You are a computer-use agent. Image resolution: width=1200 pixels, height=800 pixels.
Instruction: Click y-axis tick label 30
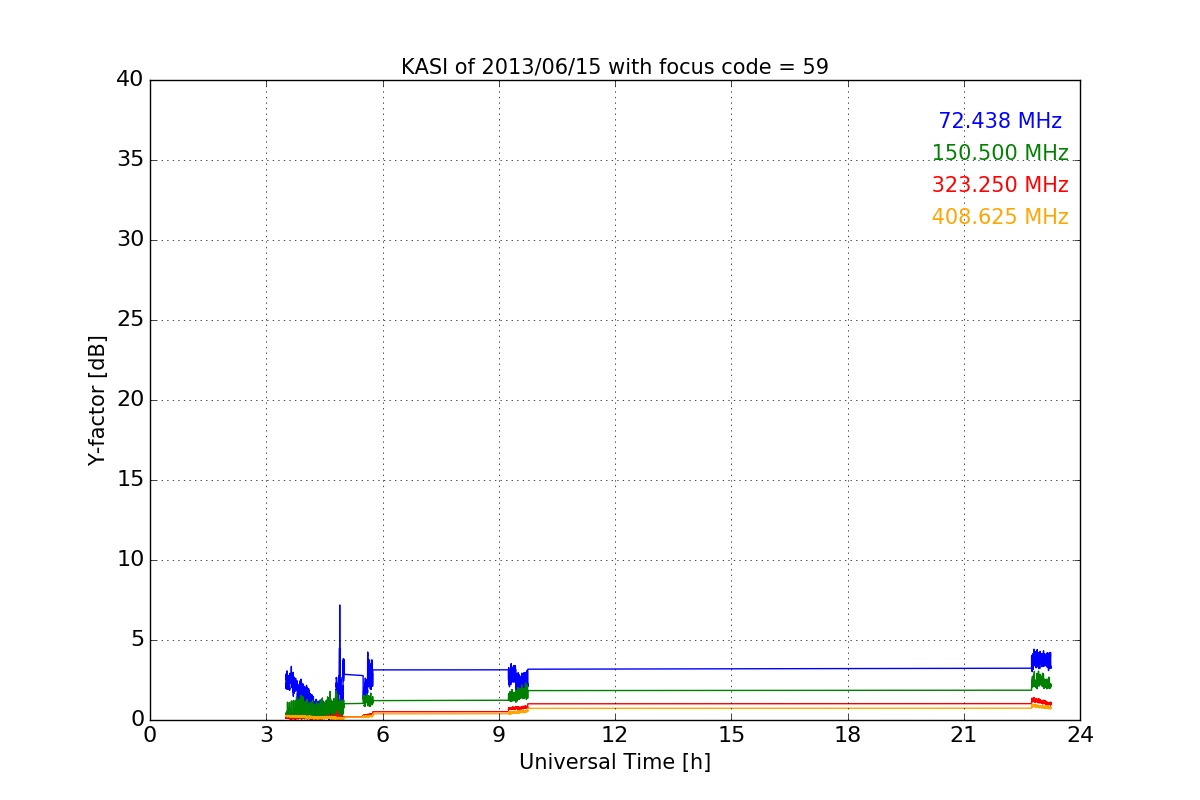[130, 240]
